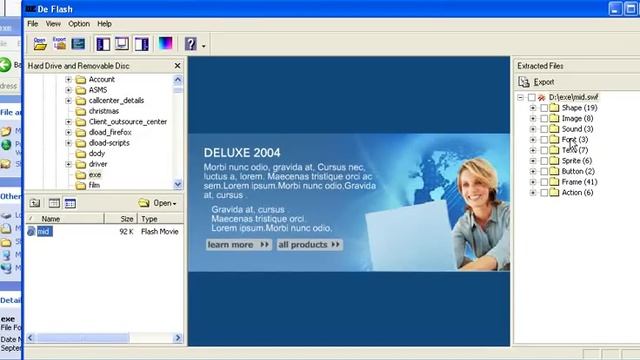Open the Option menu
640x360 pixels.
pos(79,24)
